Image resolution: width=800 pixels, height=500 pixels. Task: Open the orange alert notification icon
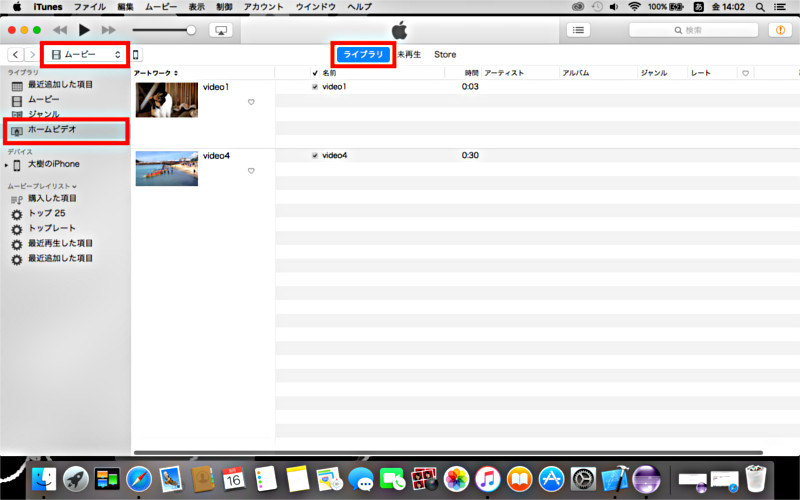[780, 30]
